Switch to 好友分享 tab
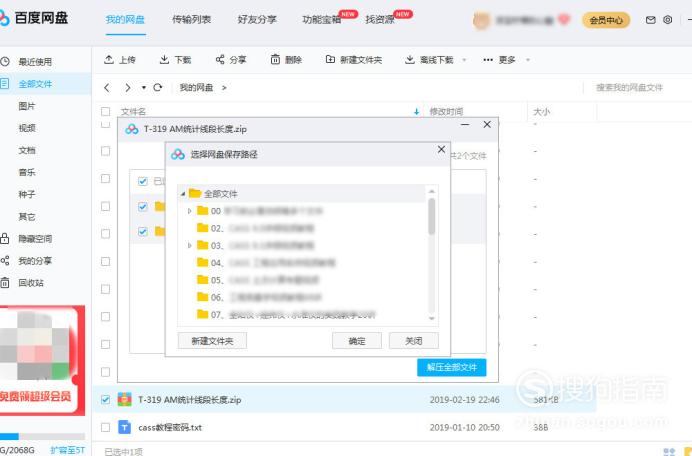The height and width of the screenshot is (456, 692). [257, 19]
